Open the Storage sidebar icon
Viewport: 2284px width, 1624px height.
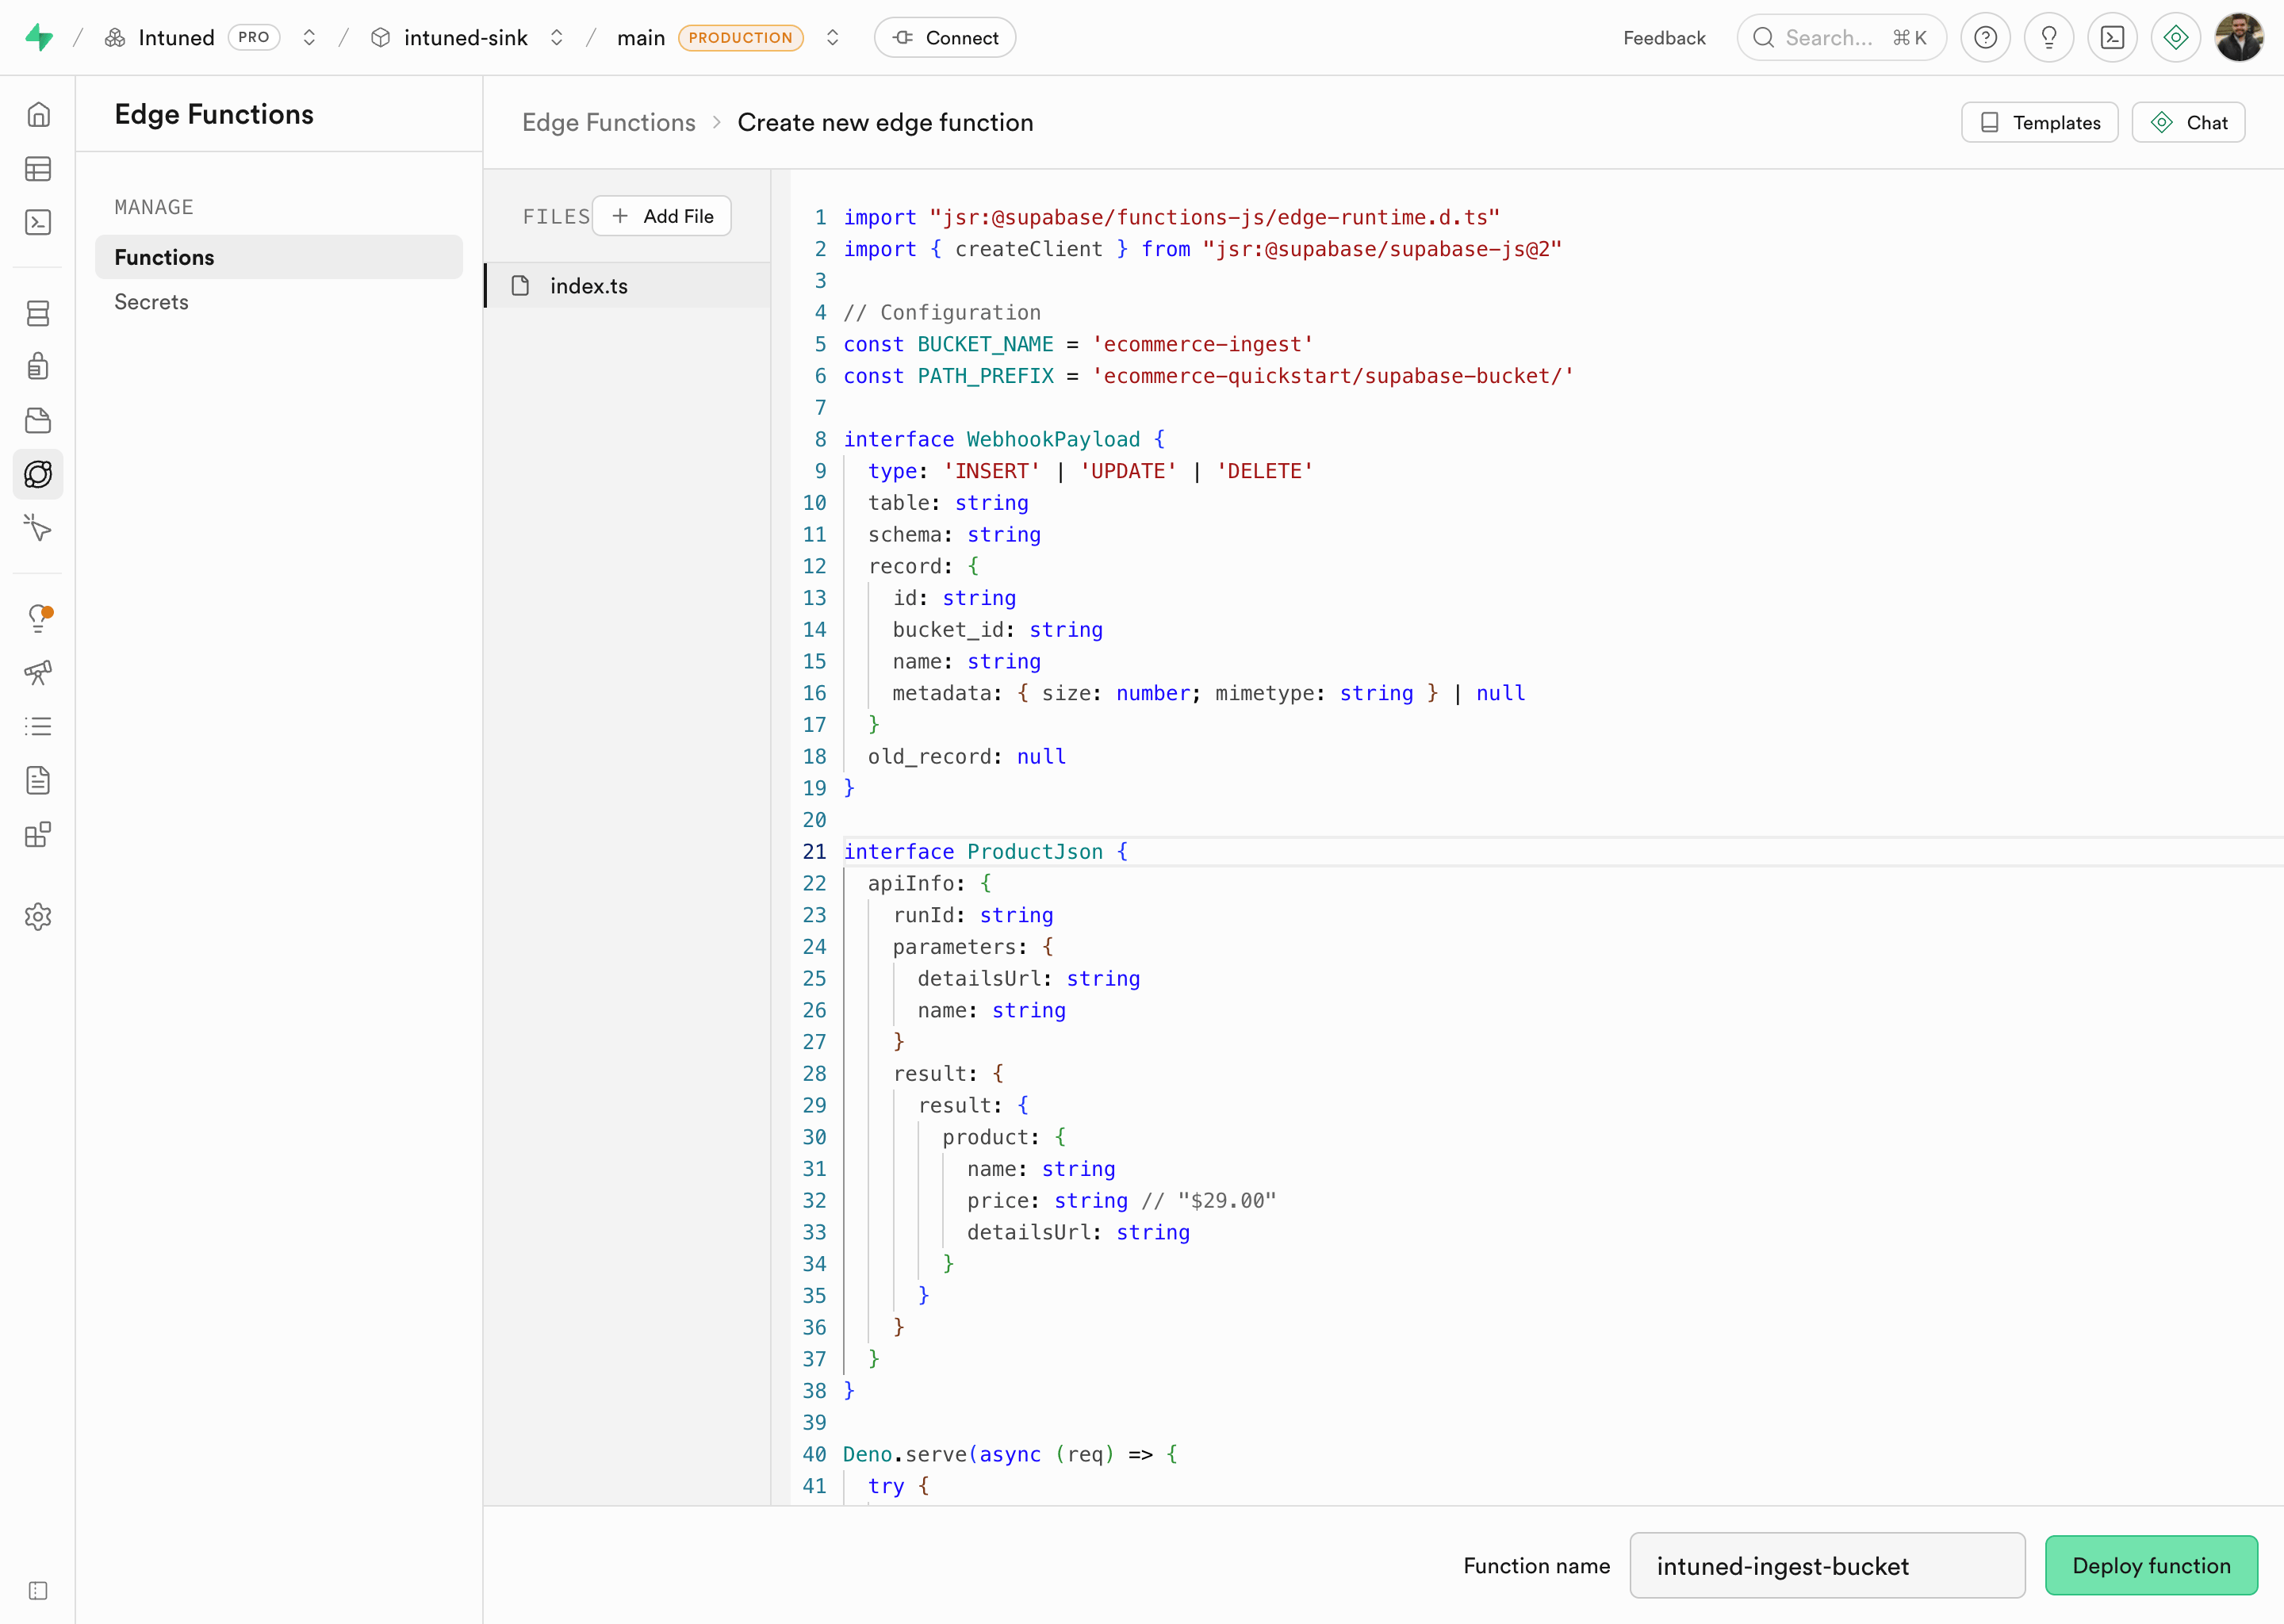[x=38, y=420]
